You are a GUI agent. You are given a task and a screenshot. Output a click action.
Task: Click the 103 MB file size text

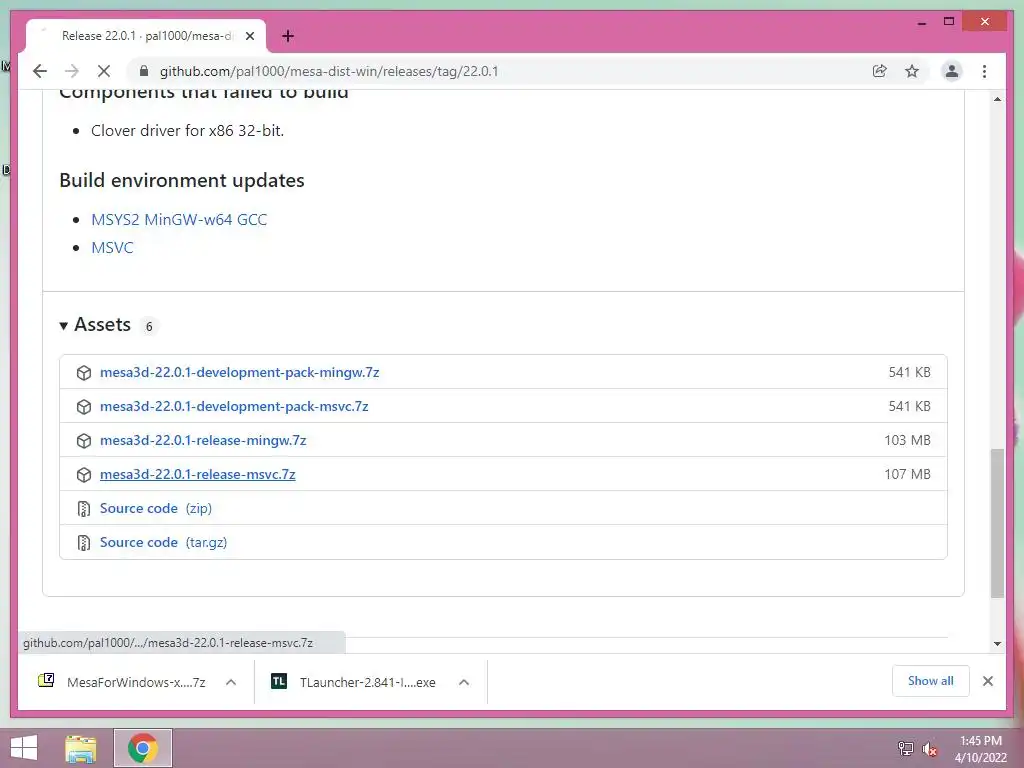(907, 440)
